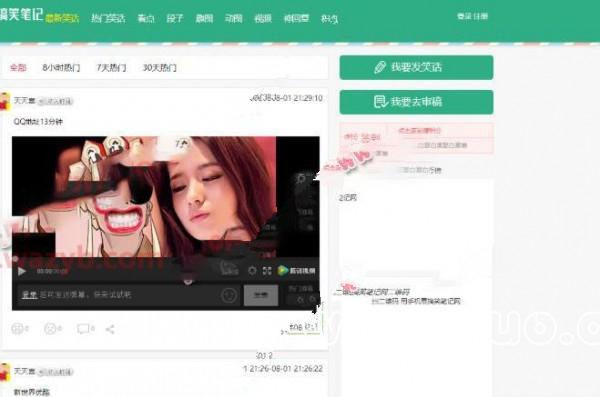Click the video seek bar handle

188,281
